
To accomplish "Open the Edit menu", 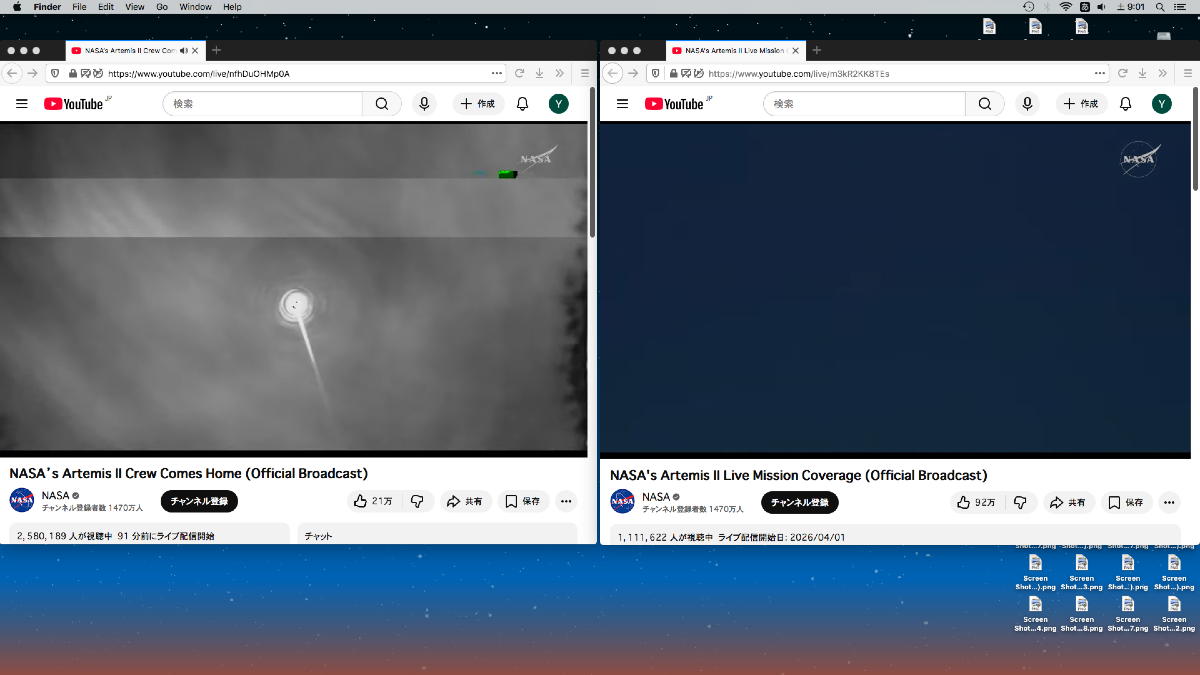I will [106, 6].
